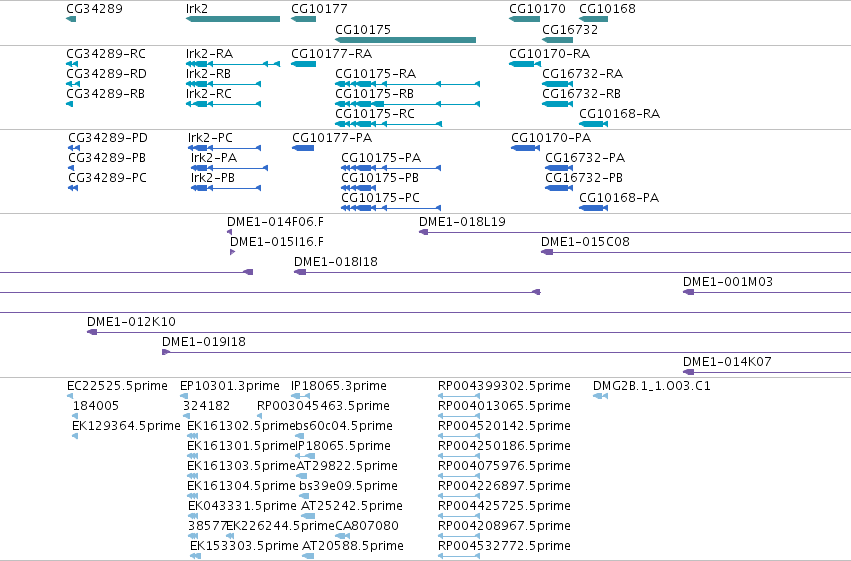Click clone DME1-018I18
The image size is (851, 561).
point(336,262)
